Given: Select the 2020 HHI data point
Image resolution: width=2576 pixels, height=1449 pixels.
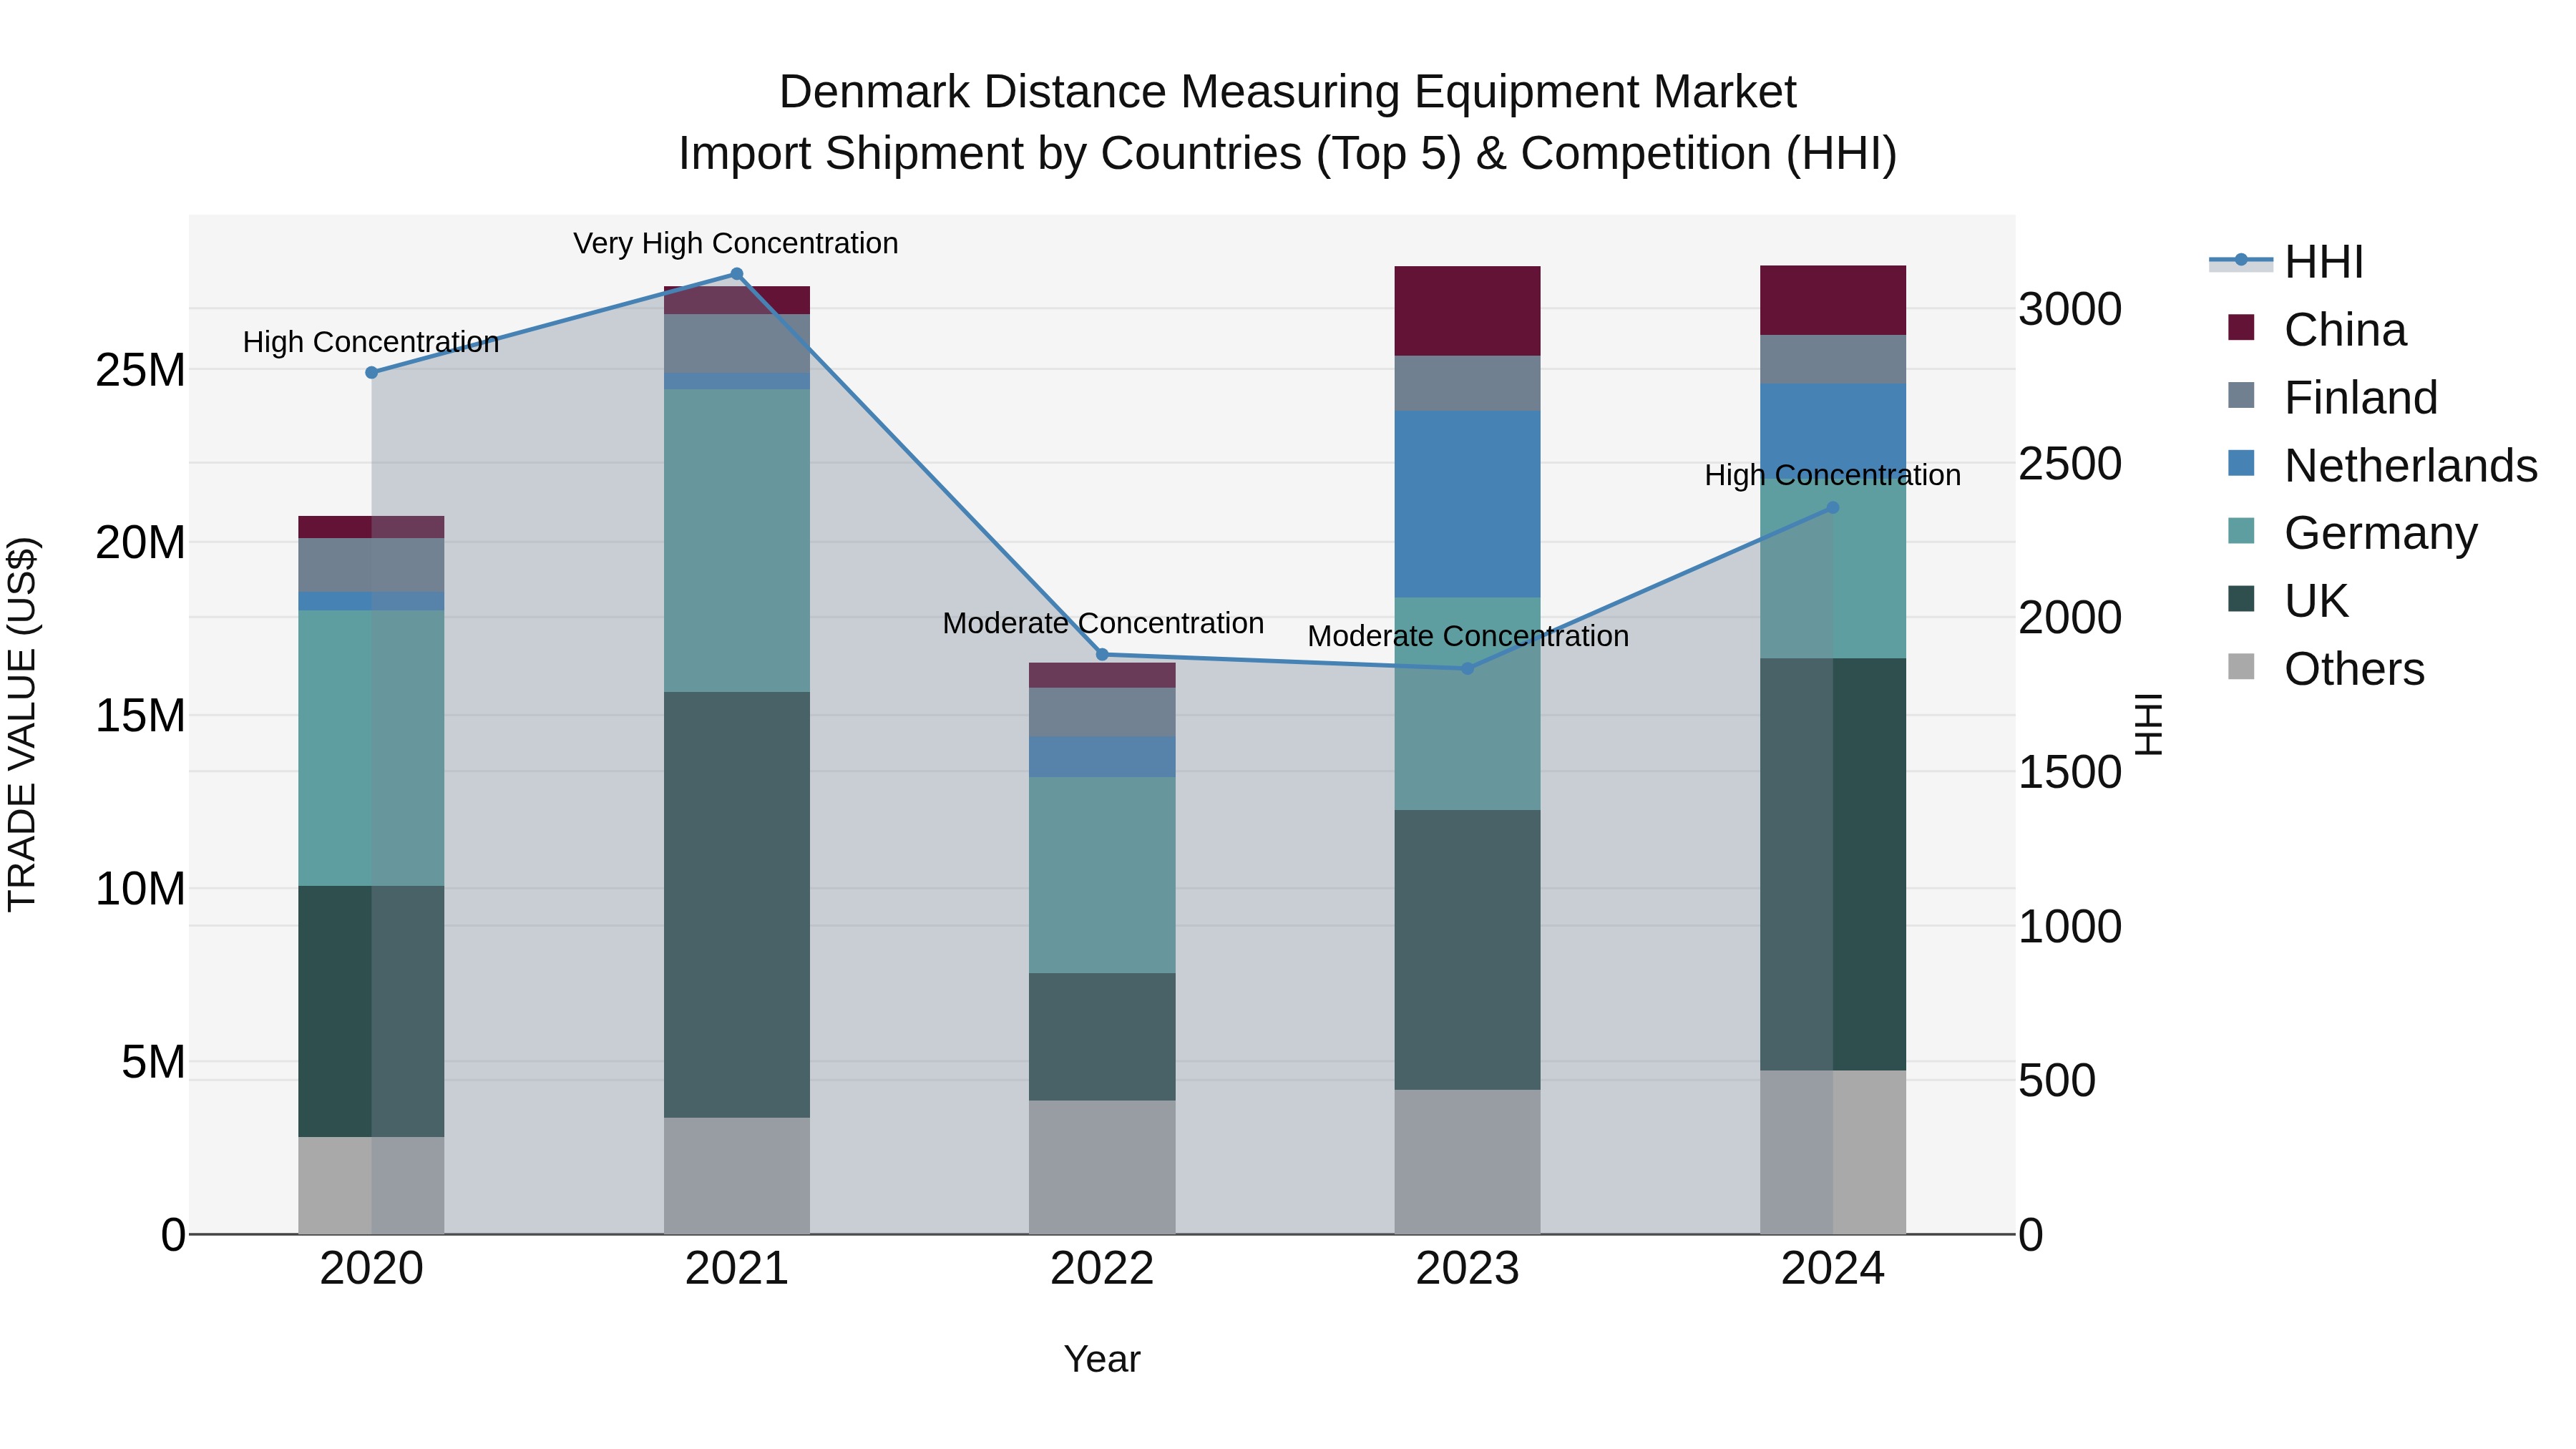Looking at the screenshot, I should click(372, 372).
